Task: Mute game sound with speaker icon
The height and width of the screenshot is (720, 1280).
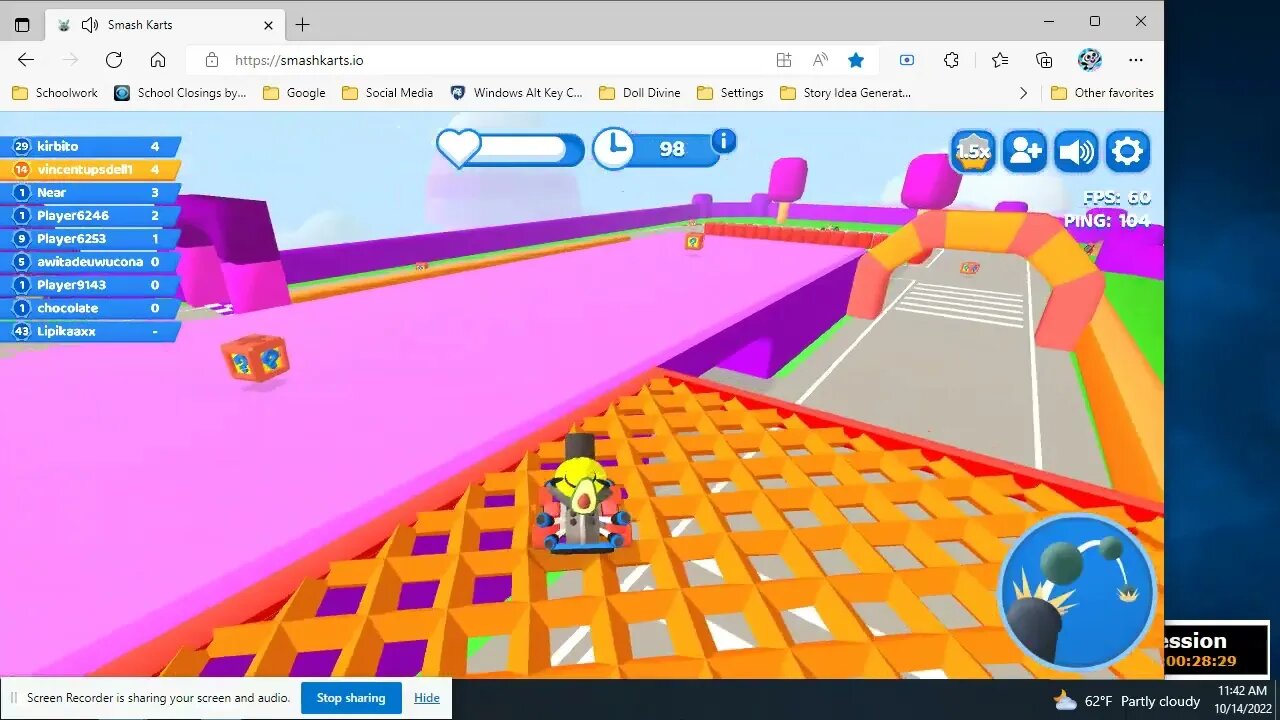Action: pos(1076,152)
